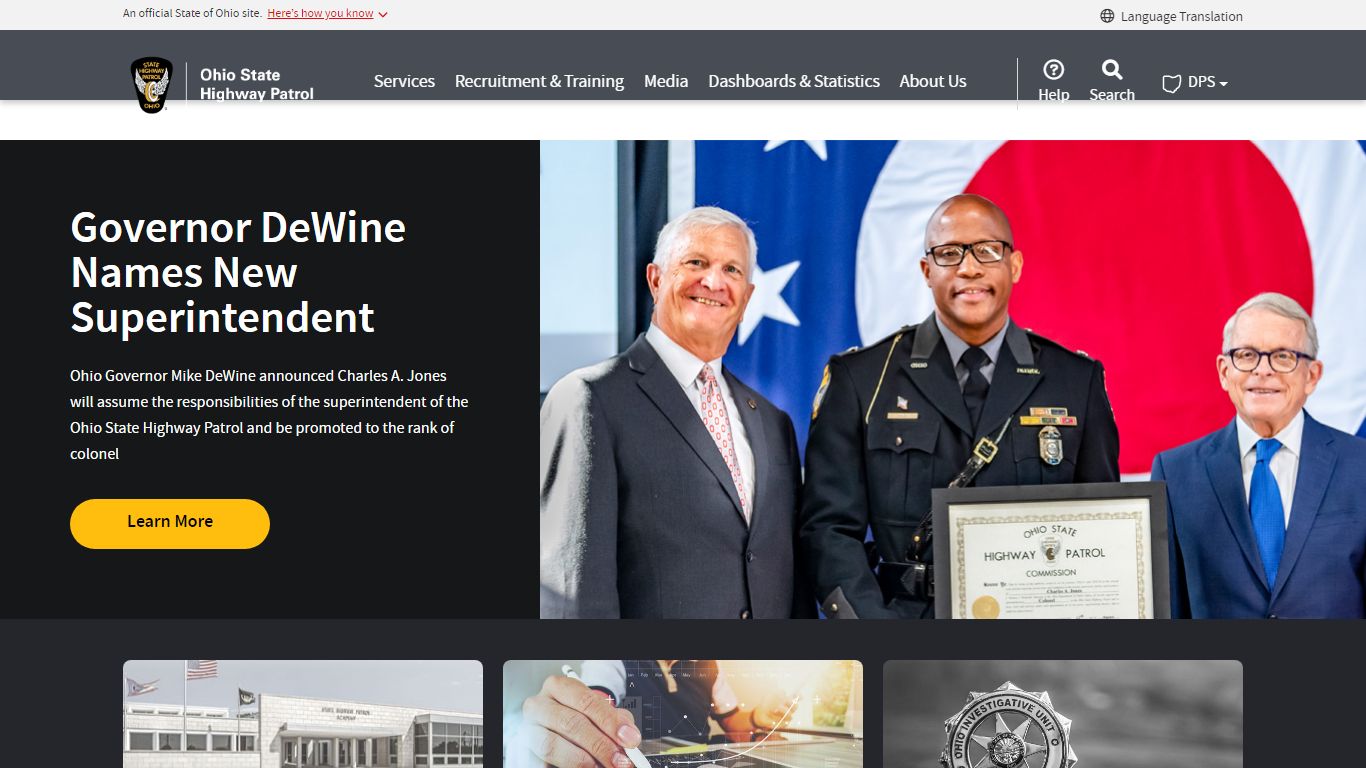Screen dimensions: 1366x768
Task: Open the Help question mark icon
Action: (1053, 69)
